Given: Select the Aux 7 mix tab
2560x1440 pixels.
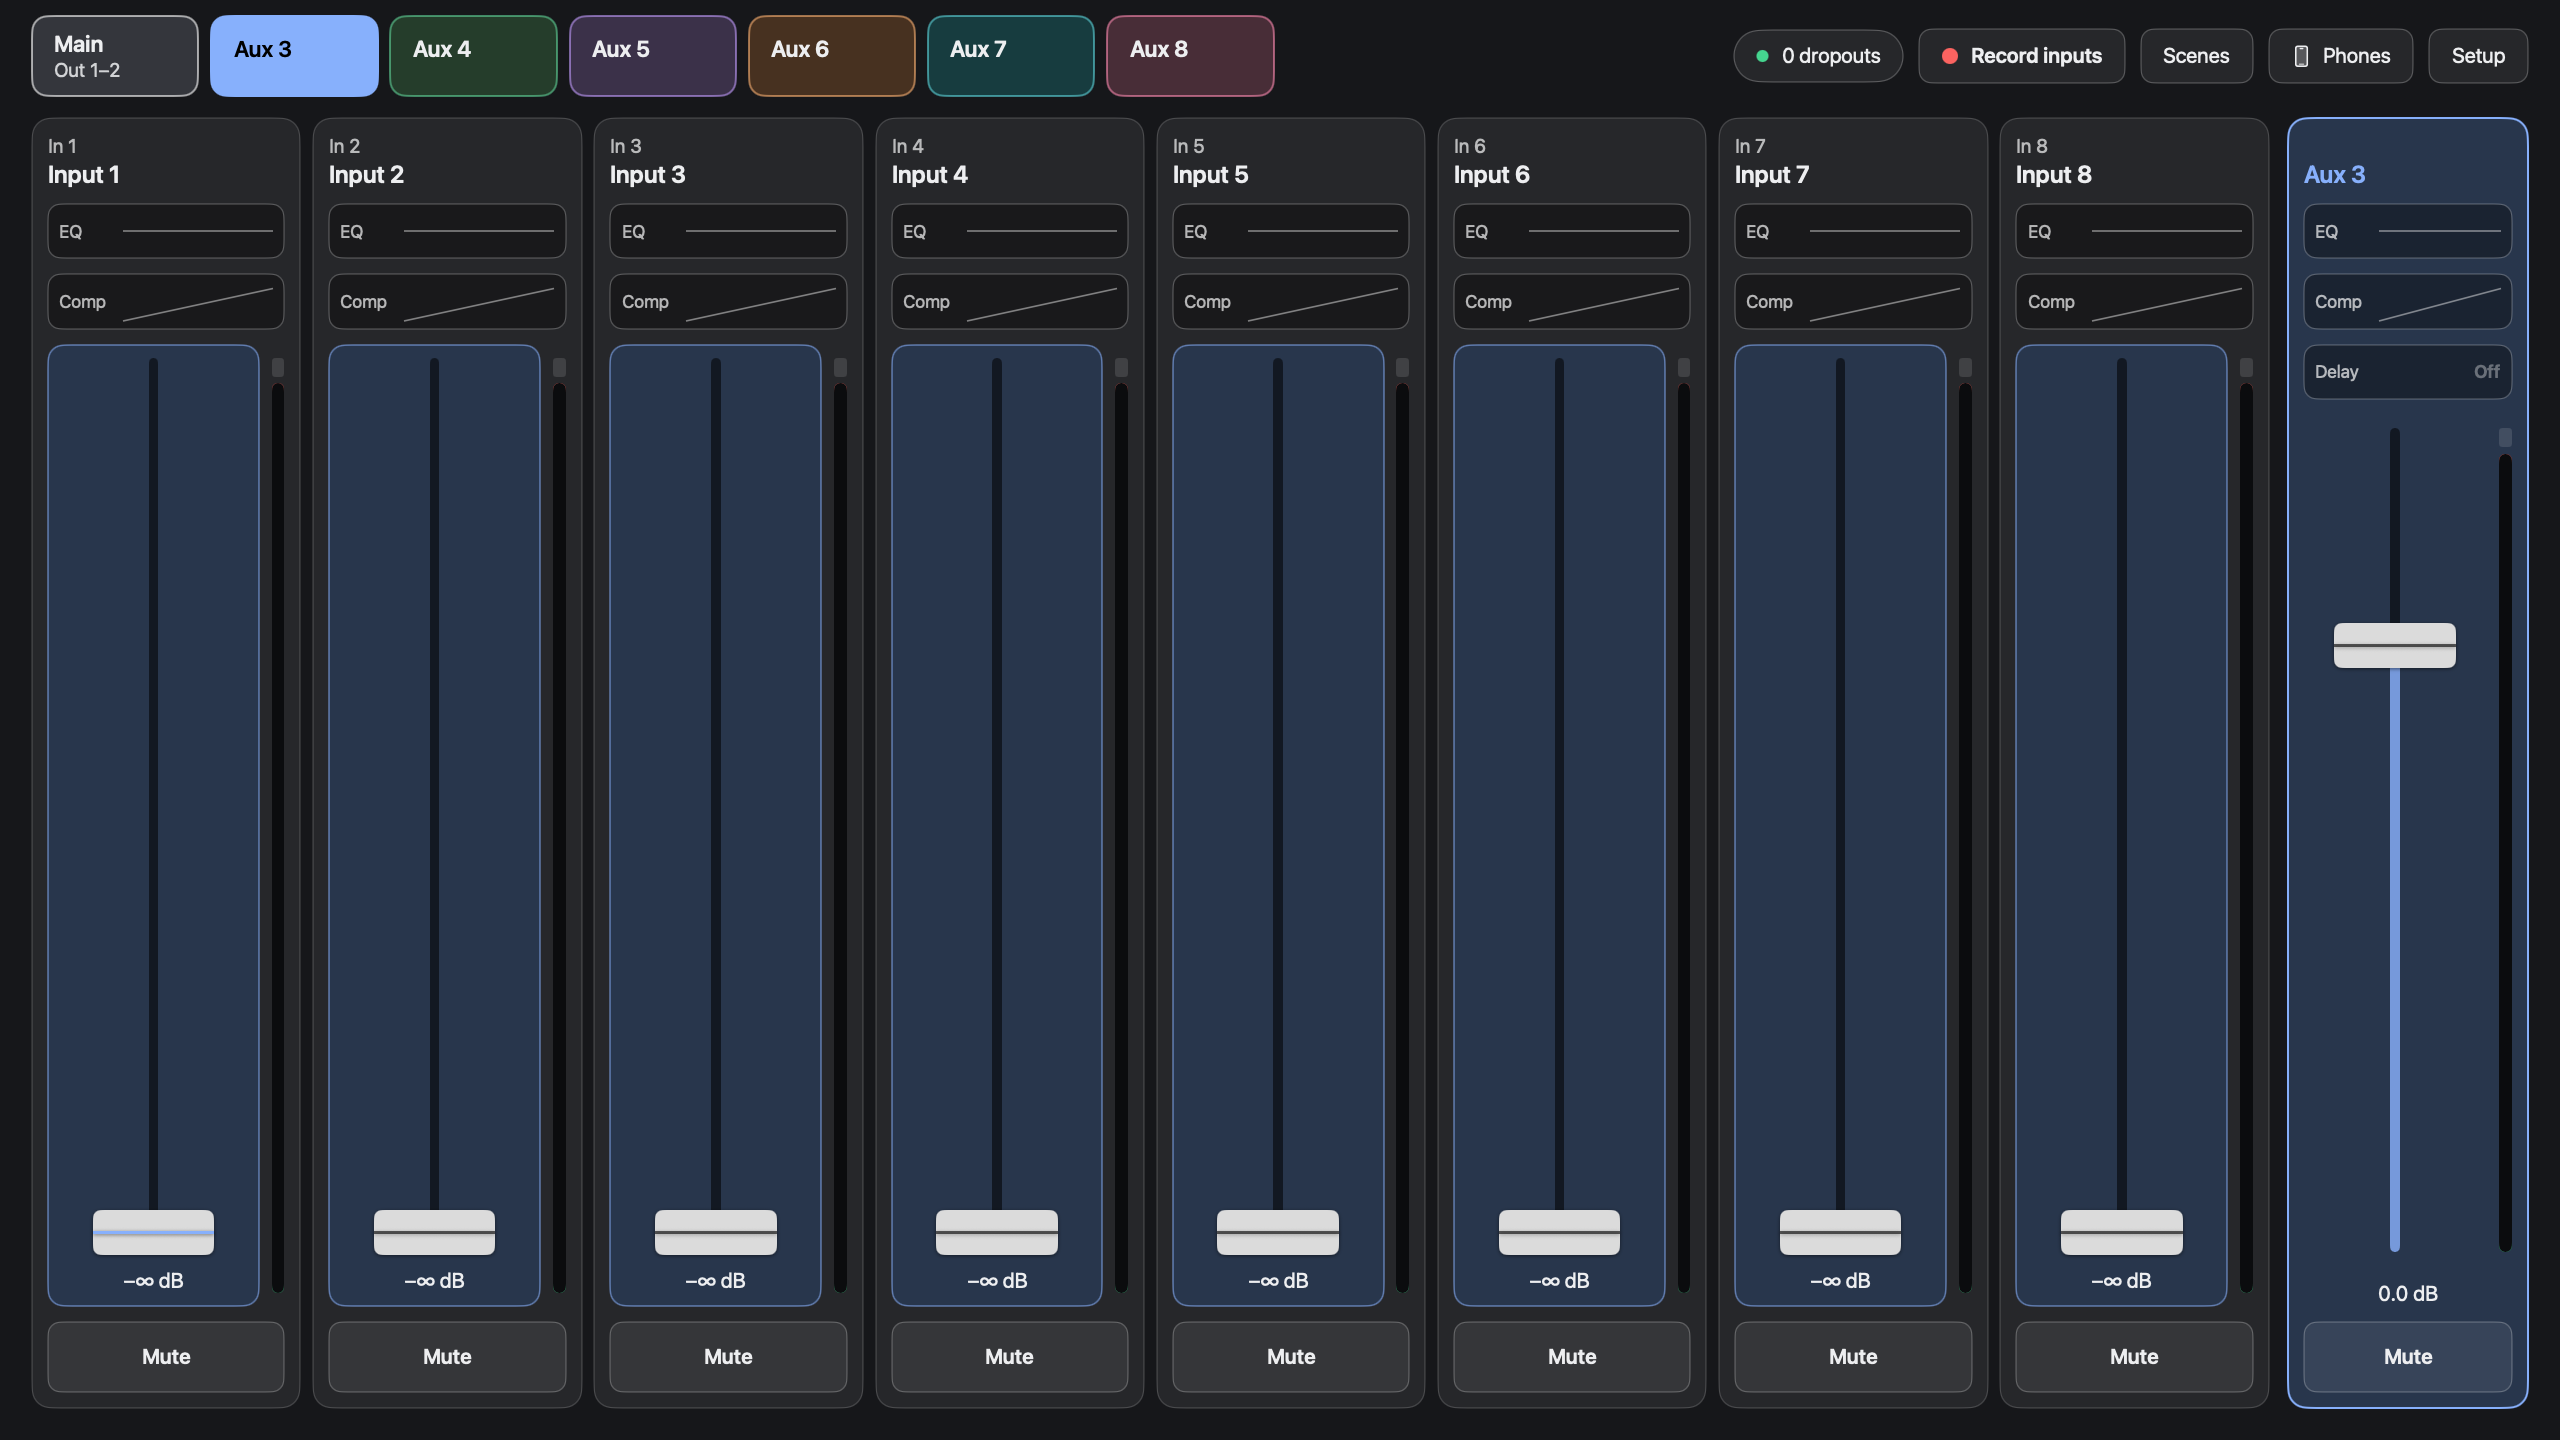Looking at the screenshot, I should pyautogui.click(x=1011, y=56).
